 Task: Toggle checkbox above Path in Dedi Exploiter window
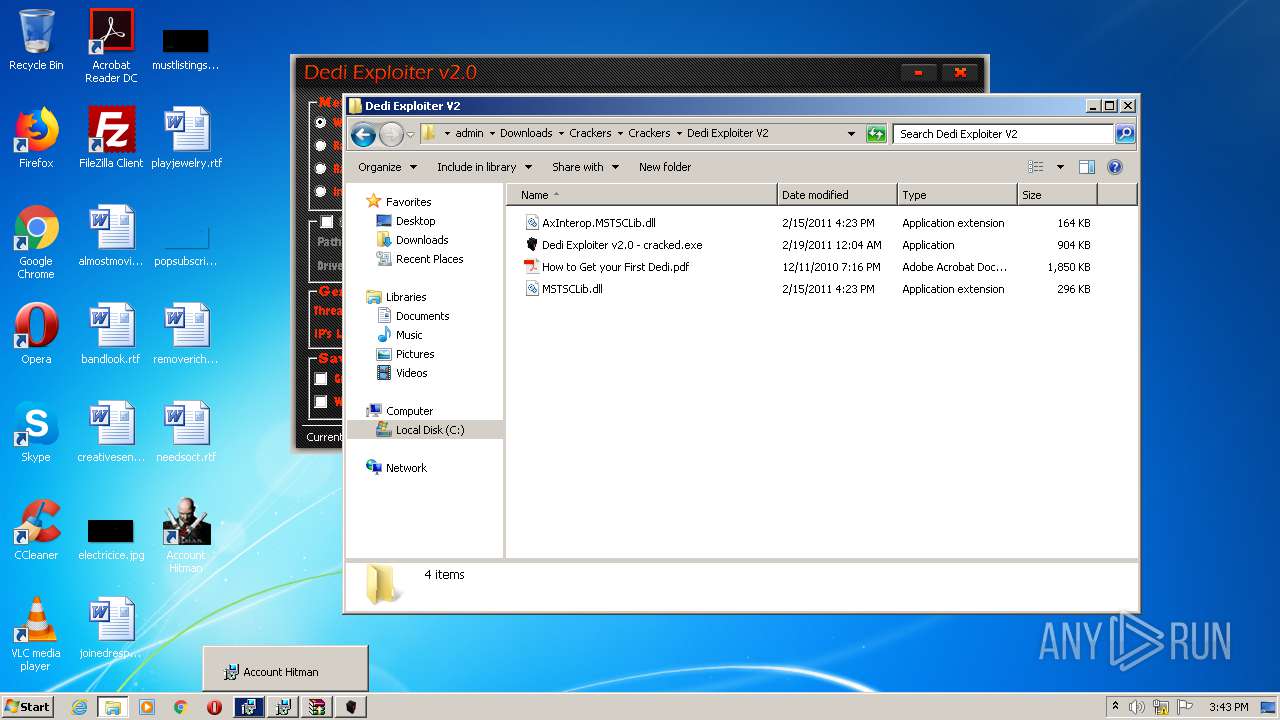(326, 222)
